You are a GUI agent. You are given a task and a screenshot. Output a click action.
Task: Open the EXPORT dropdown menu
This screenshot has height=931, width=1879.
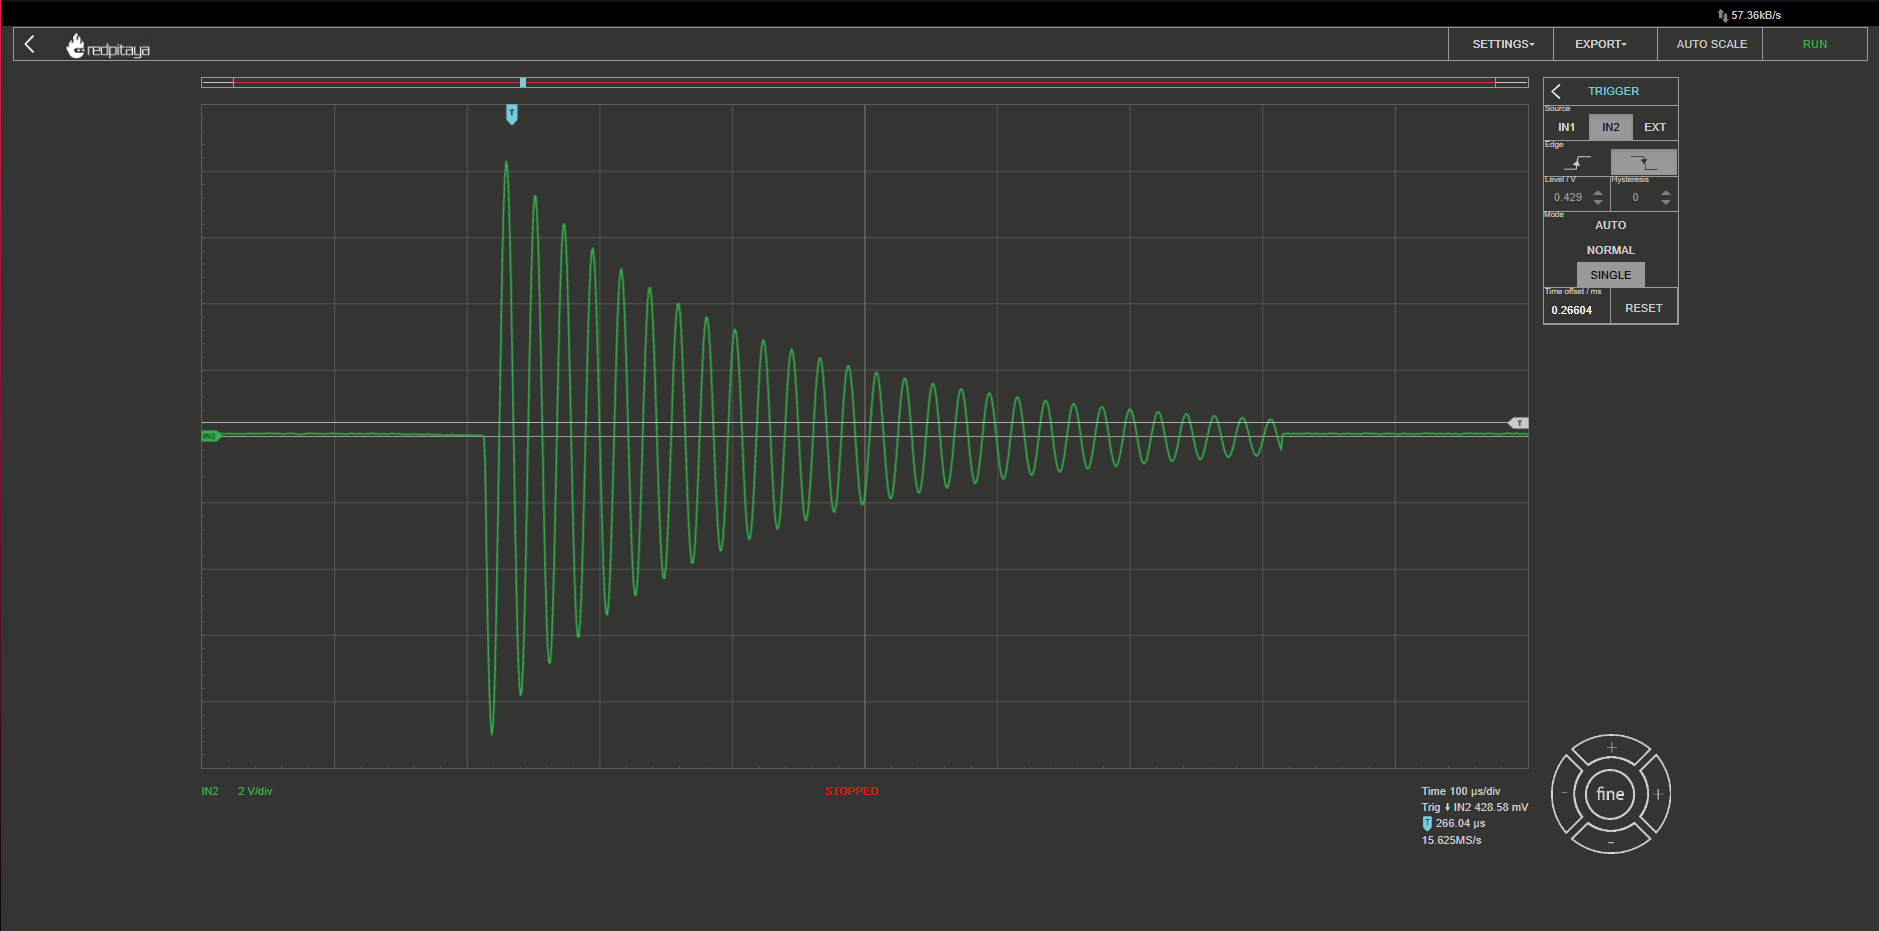pos(1601,44)
